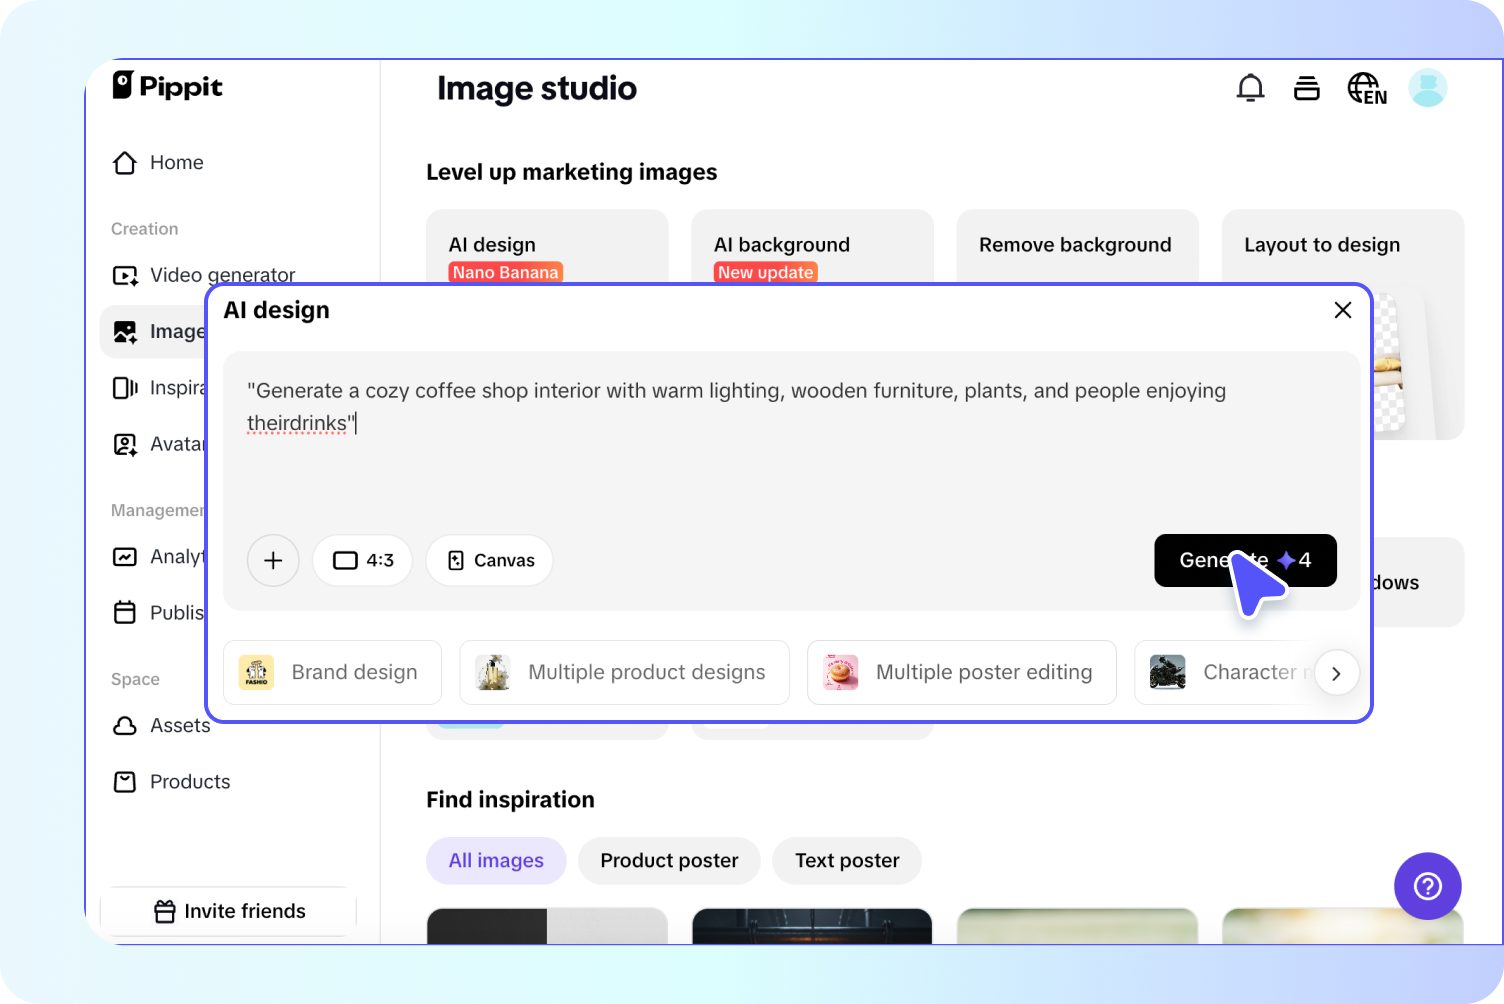This screenshot has height=1004, width=1504.
Task: Open the Avatar creation tool
Action: point(180,443)
